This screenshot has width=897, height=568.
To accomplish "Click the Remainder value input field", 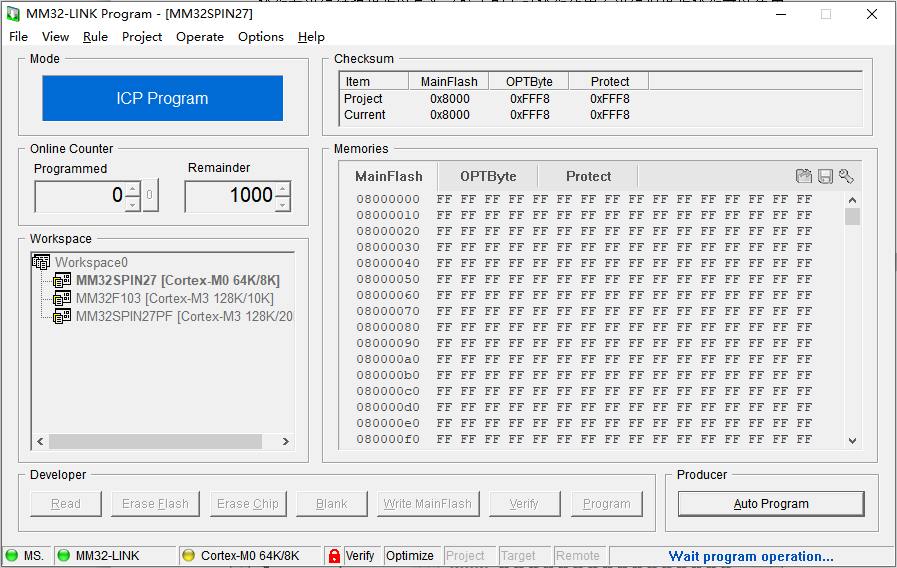I will click(x=230, y=195).
